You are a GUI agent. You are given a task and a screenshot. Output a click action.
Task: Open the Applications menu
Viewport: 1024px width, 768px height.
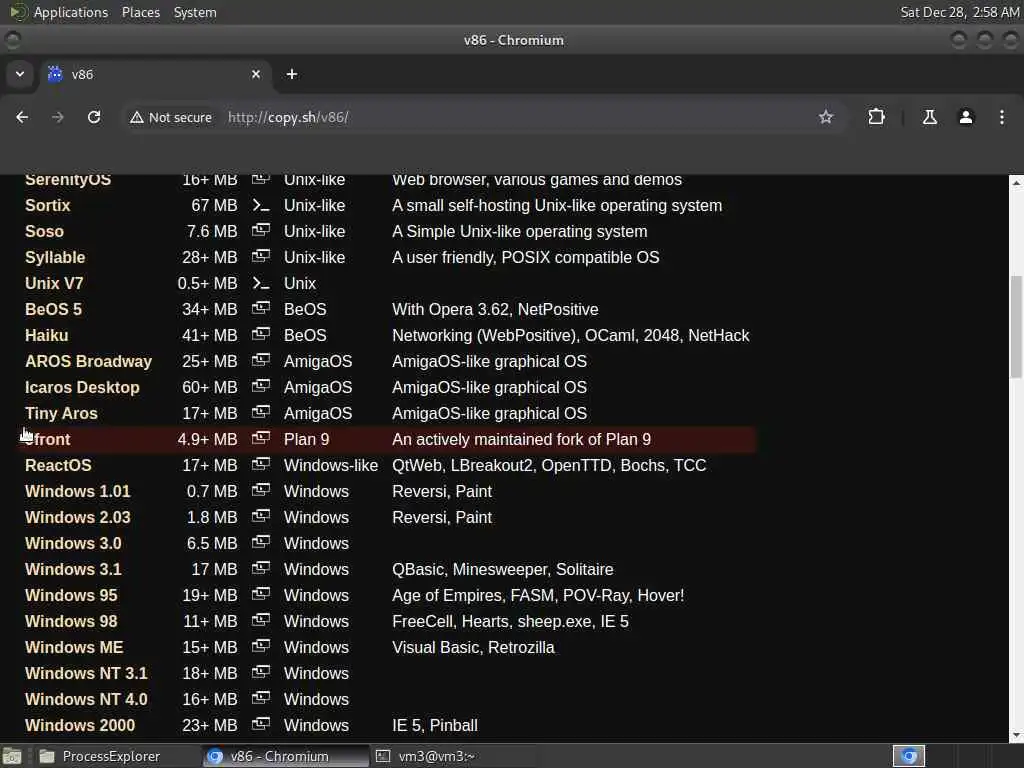click(71, 12)
